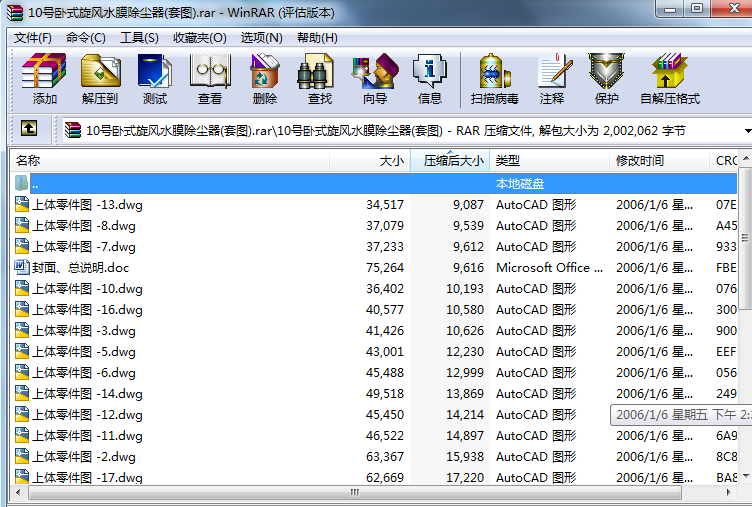Click the icon of 封面、总说明.doc
This screenshot has height=507, width=752.
pyautogui.click(x=22, y=267)
